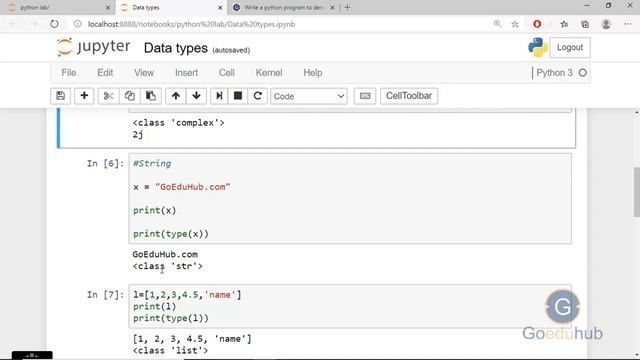Click inside the In [7] code cell
The image size is (640, 360).
(350, 307)
